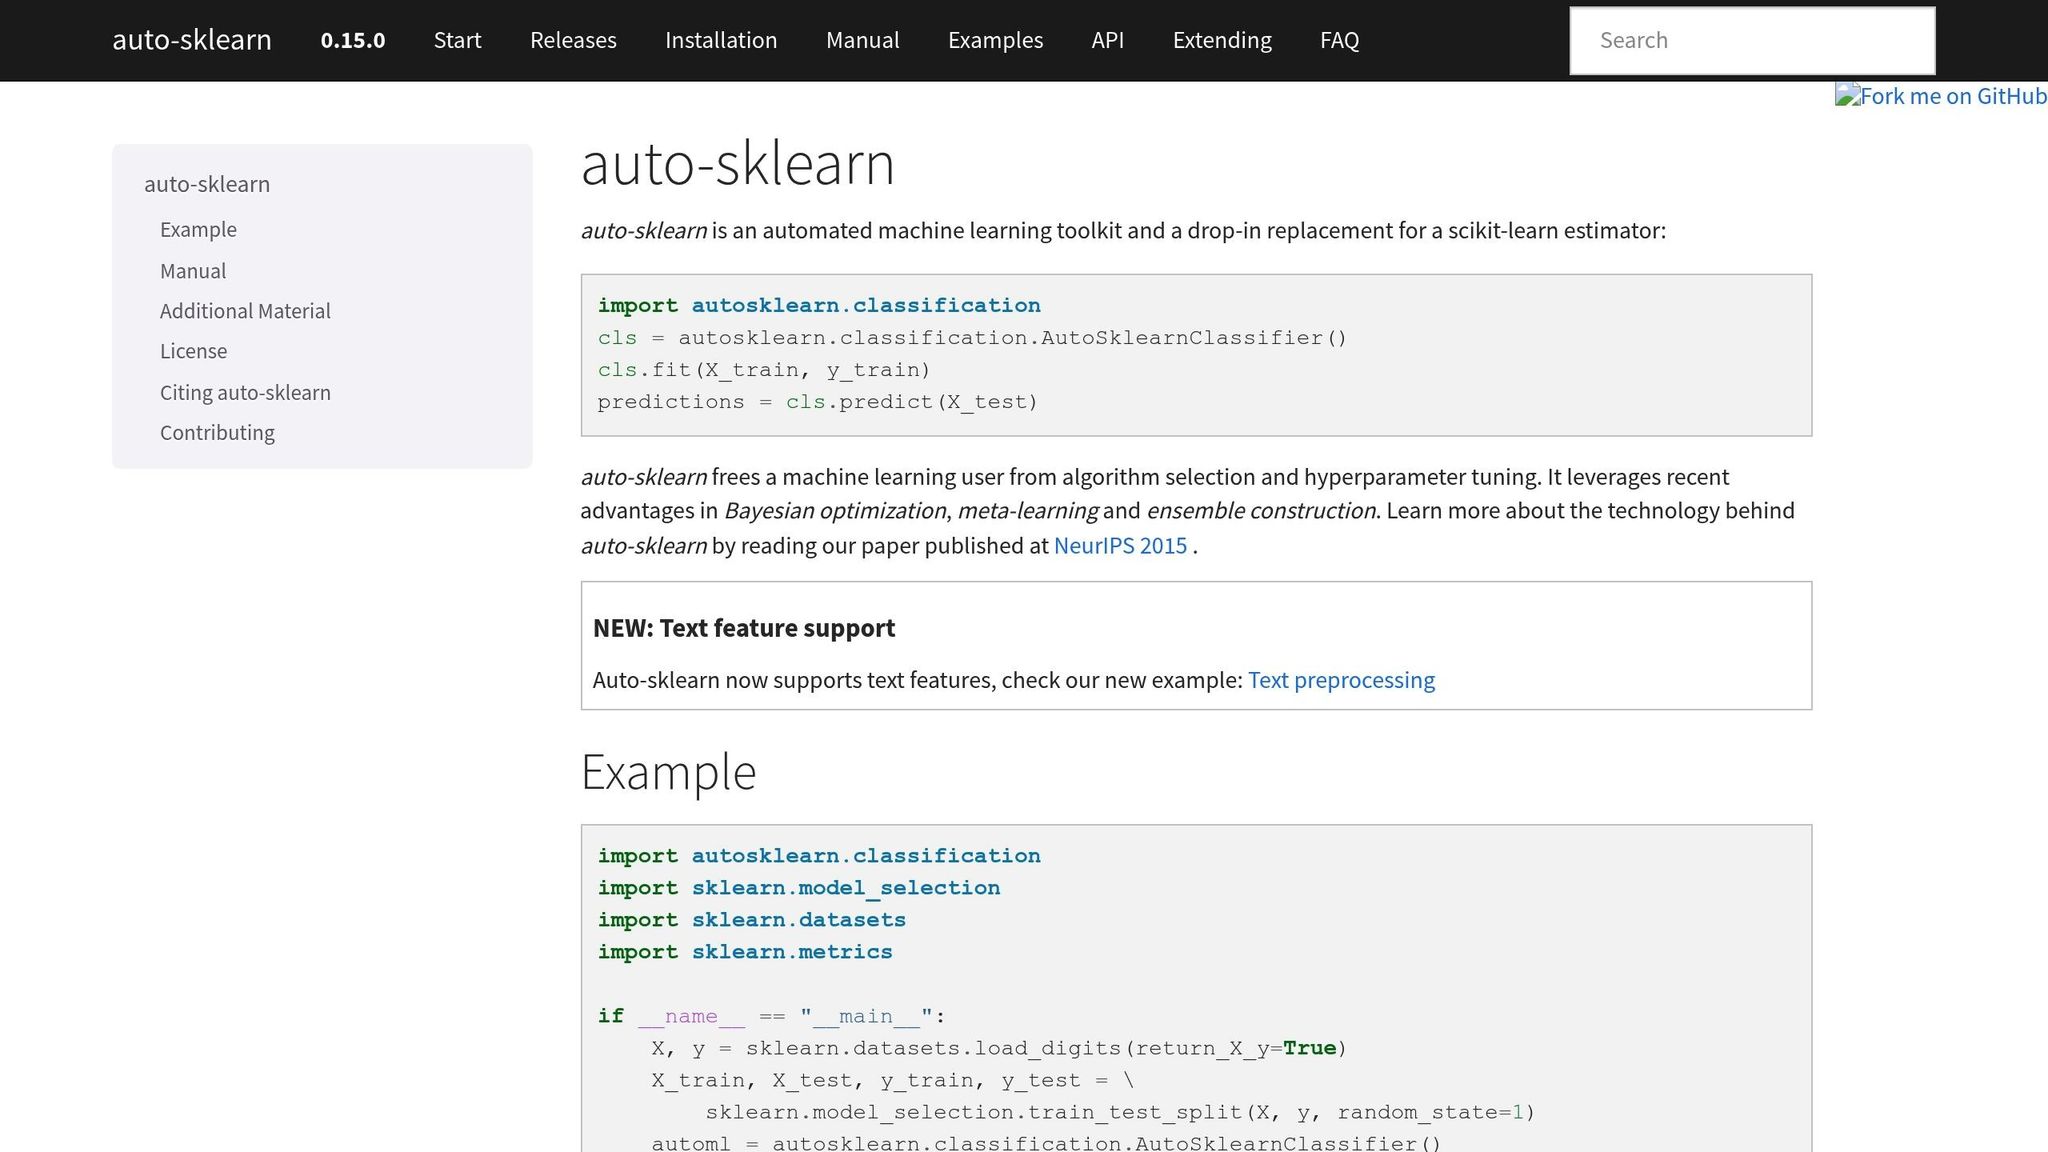Click the ensemble construction italic text
Screen dimensions: 2048x1152
click(x=1261, y=511)
